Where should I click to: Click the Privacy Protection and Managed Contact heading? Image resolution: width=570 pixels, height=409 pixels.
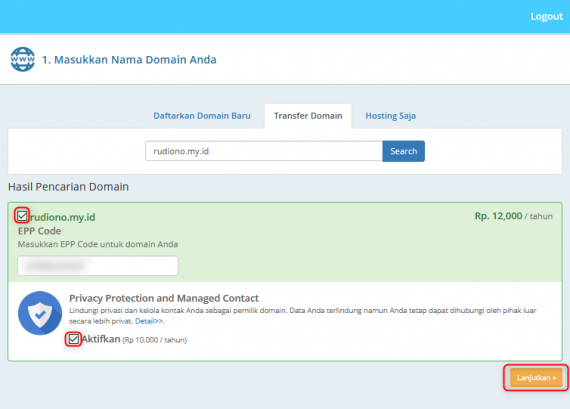164,298
